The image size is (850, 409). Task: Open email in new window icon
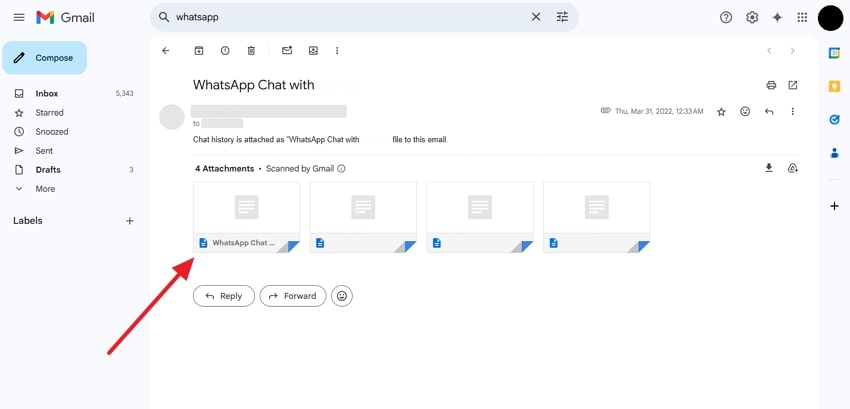pyautogui.click(x=793, y=85)
